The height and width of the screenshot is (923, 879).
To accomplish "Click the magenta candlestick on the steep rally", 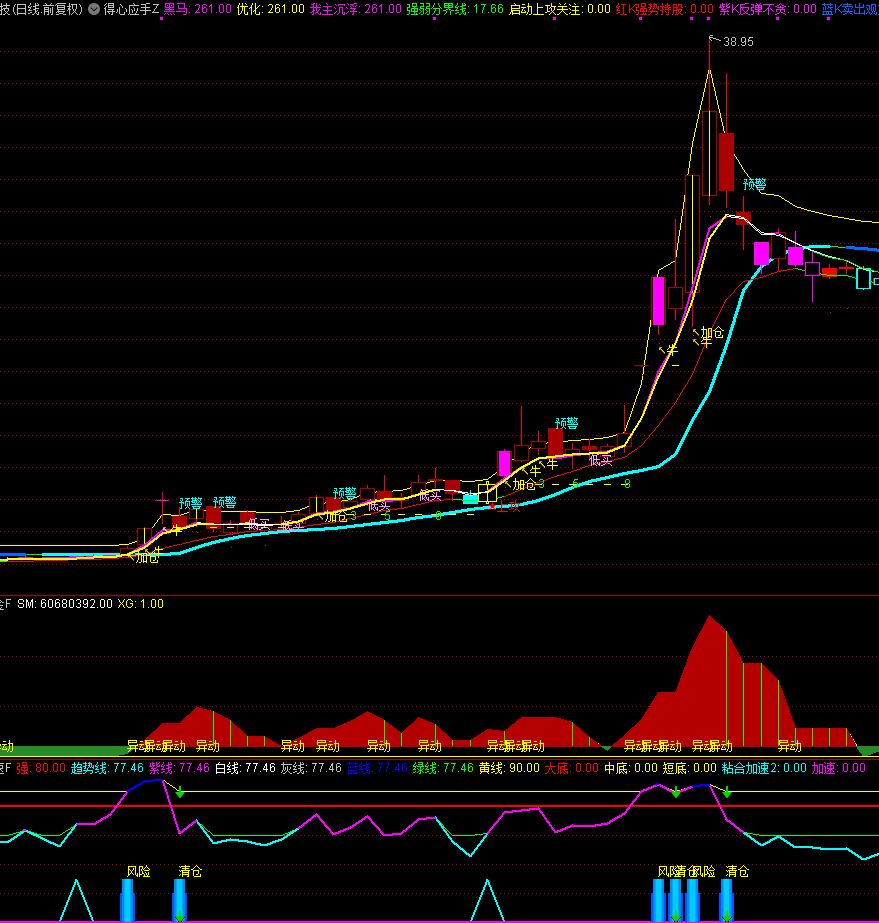I will (658, 300).
